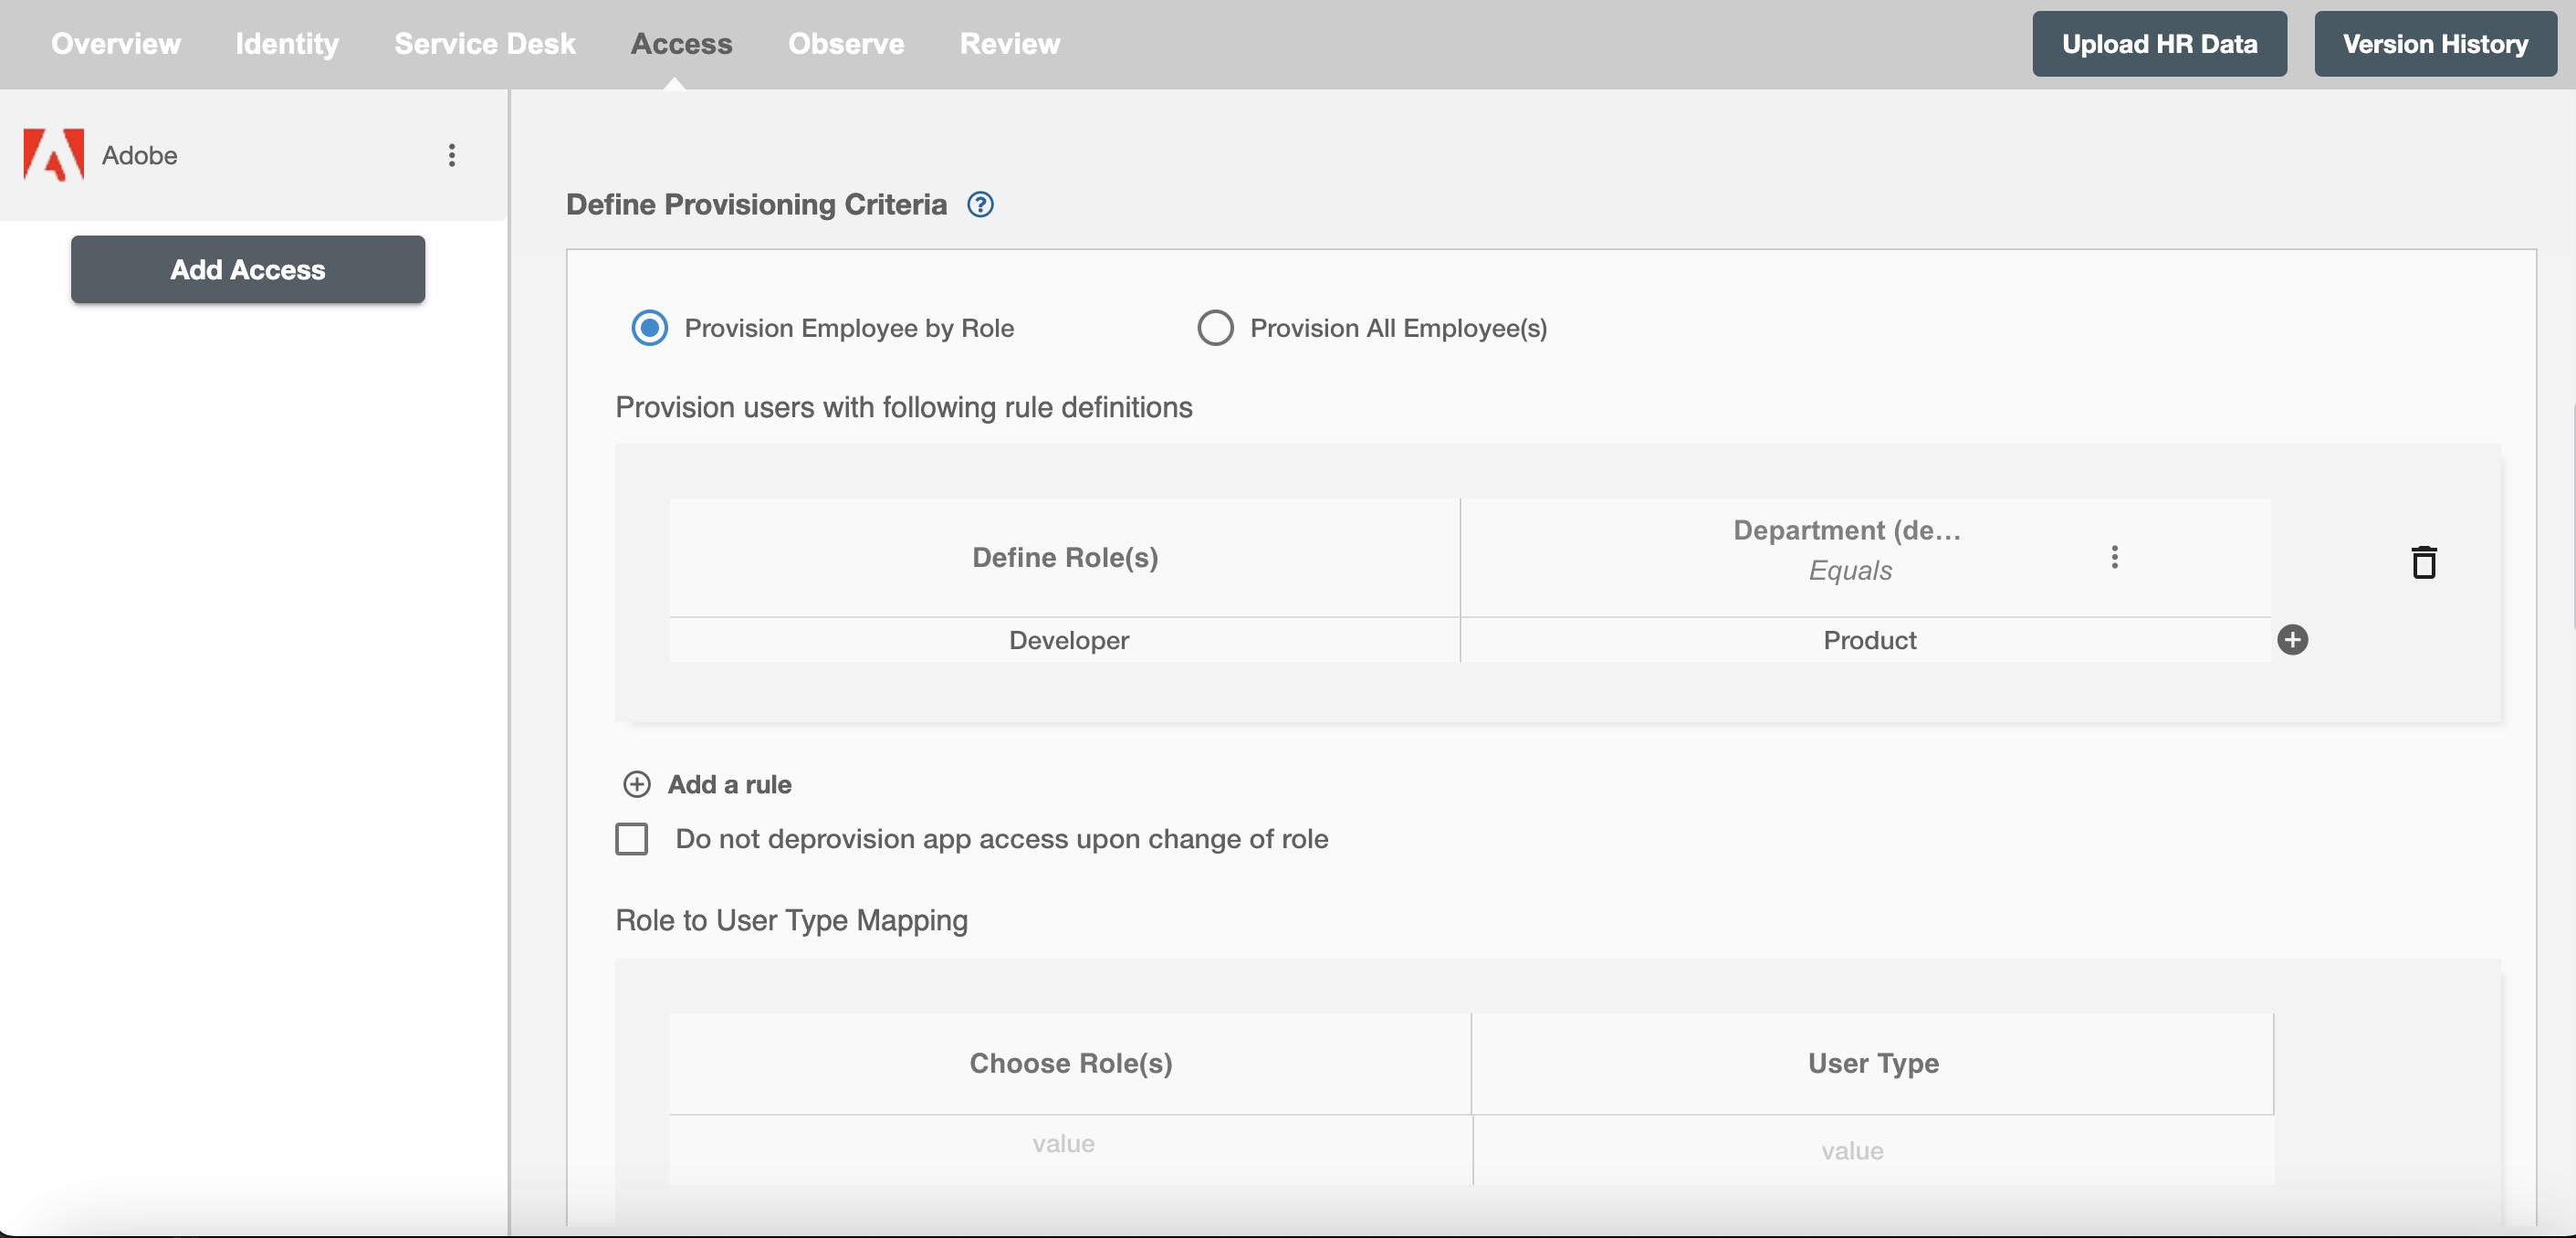Click the plus icon to add a department value
Image resolution: width=2576 pixels, height=1238 pixels.
(x=2292, y=638)
